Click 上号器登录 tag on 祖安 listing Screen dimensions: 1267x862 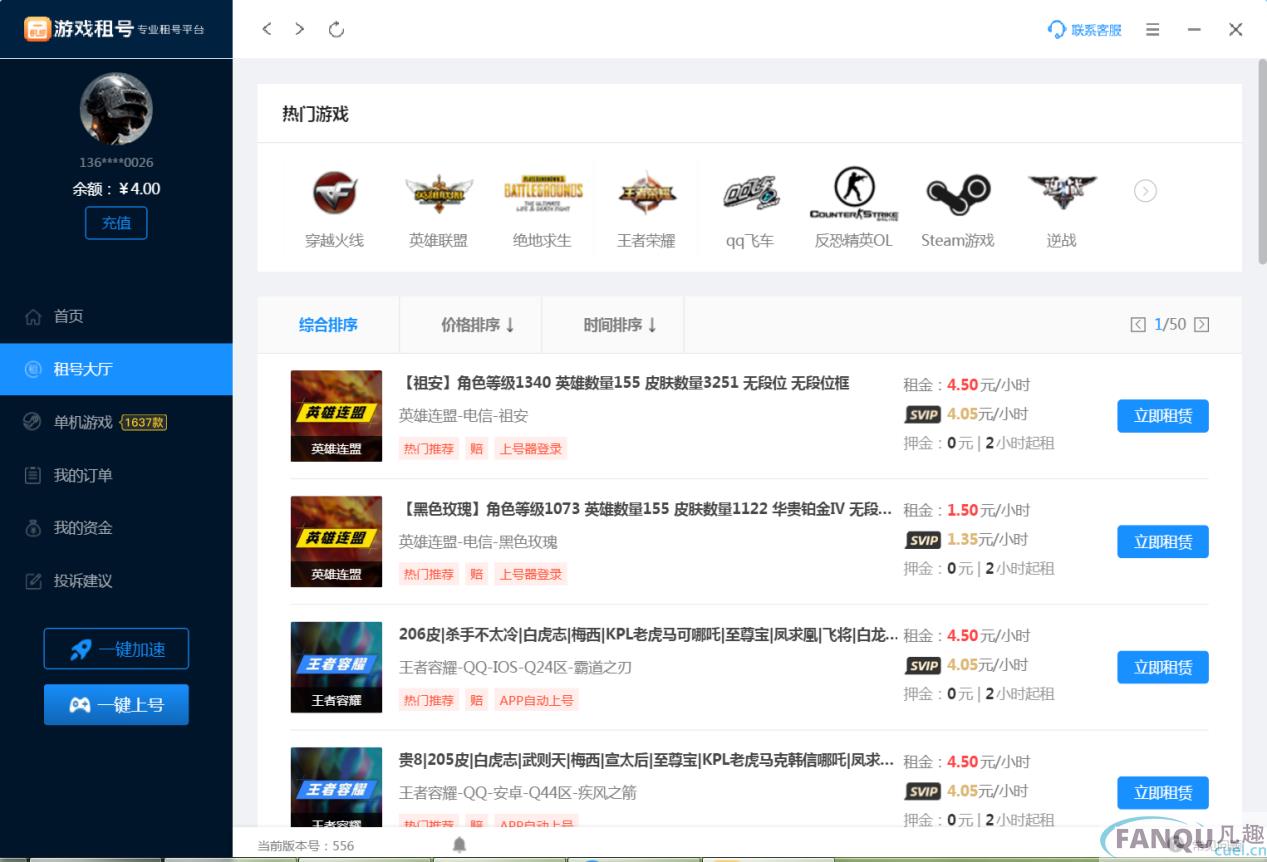pyautogui.click(x=531, y=449)
